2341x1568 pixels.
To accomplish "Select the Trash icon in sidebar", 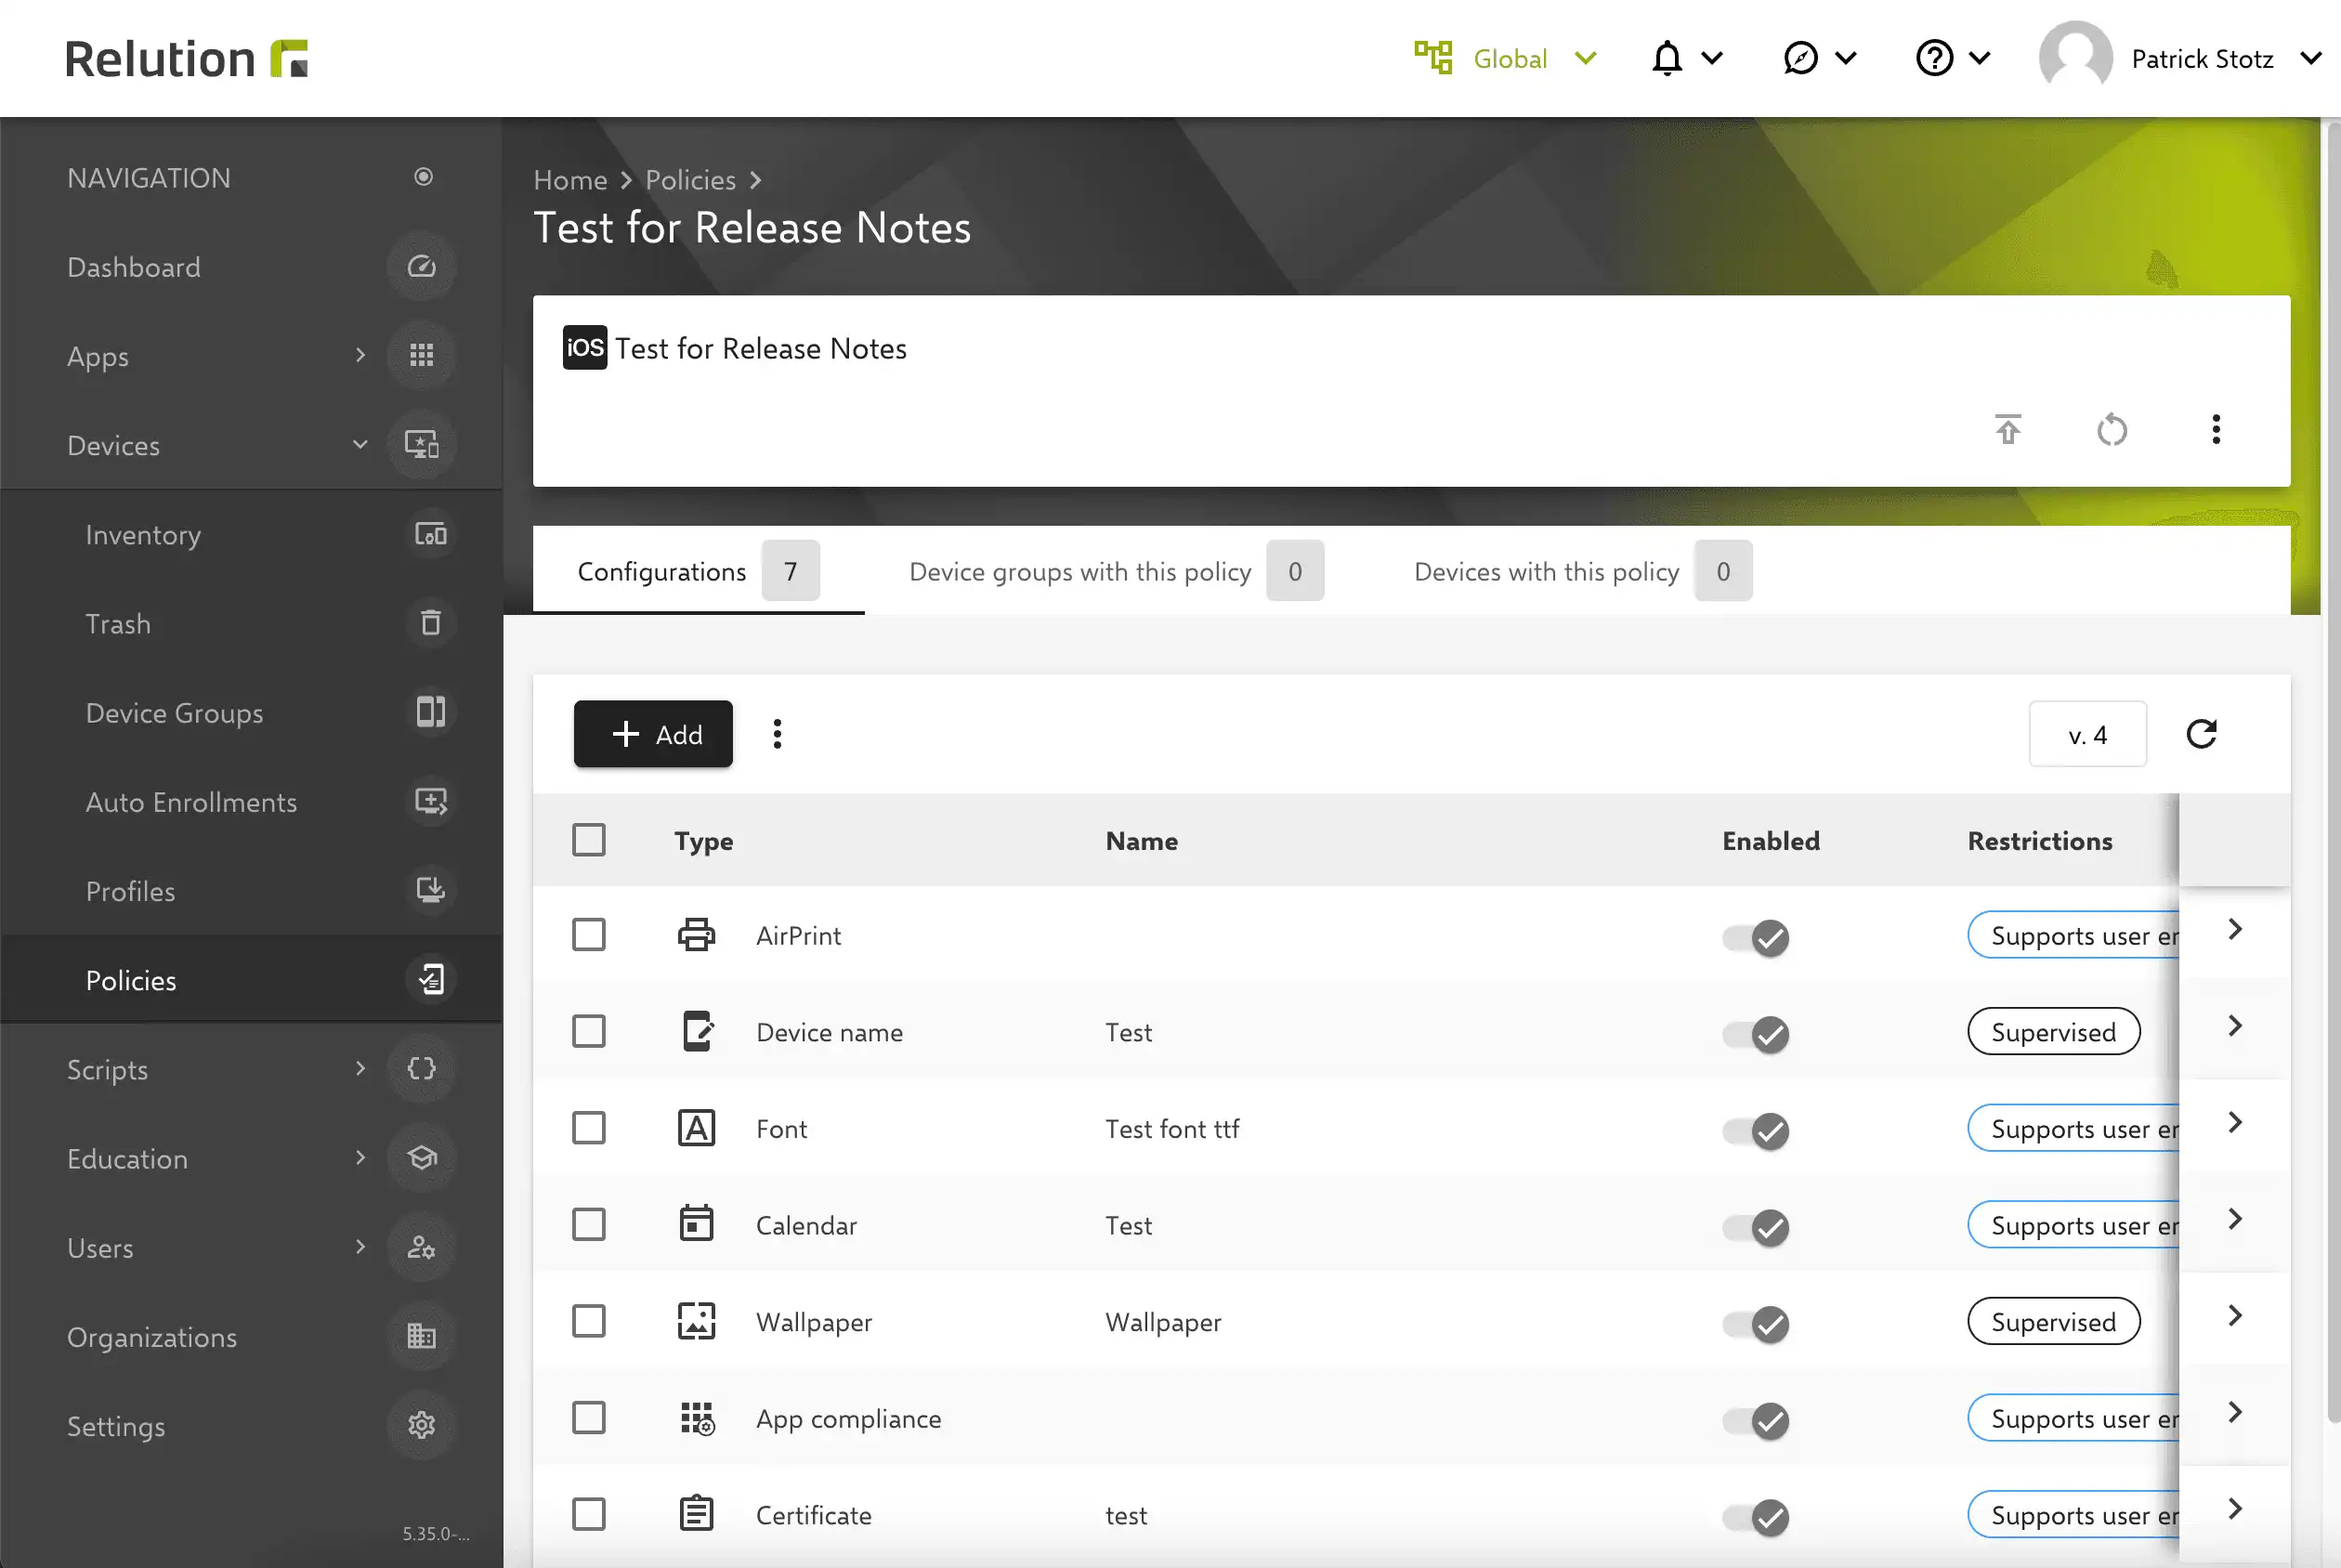I will pos(430,623).
